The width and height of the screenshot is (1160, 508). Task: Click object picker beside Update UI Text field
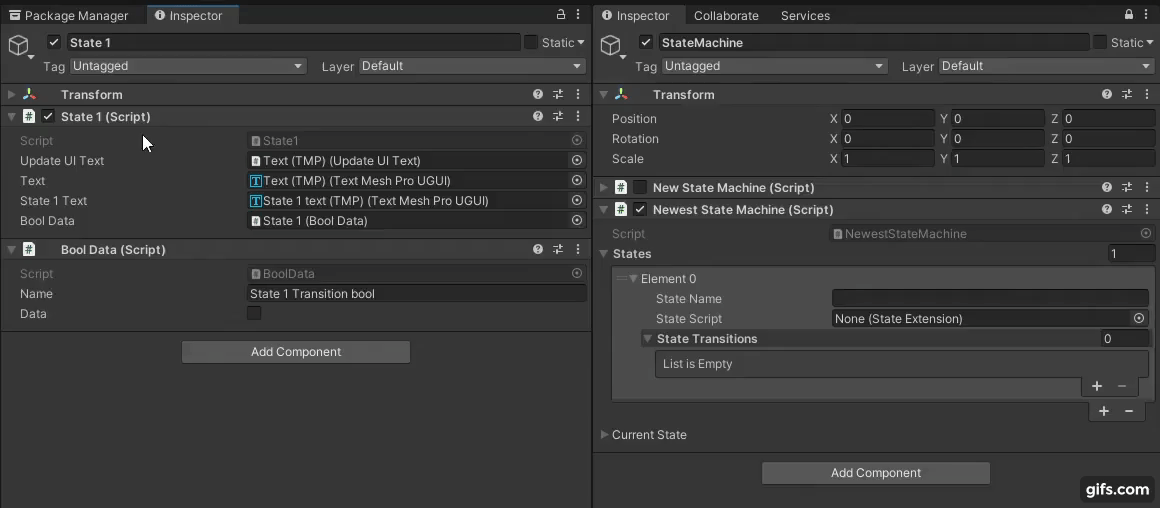[x=577, y=161]
